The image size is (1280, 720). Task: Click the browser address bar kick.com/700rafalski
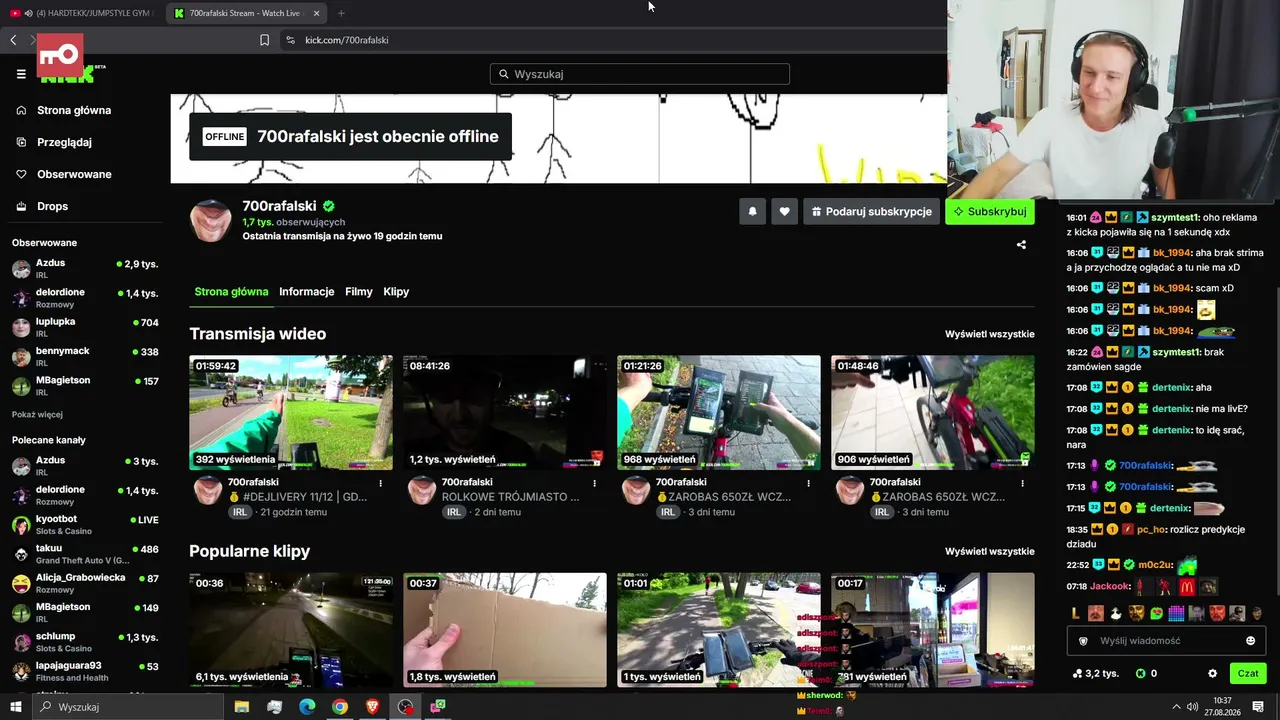[346, 40]
